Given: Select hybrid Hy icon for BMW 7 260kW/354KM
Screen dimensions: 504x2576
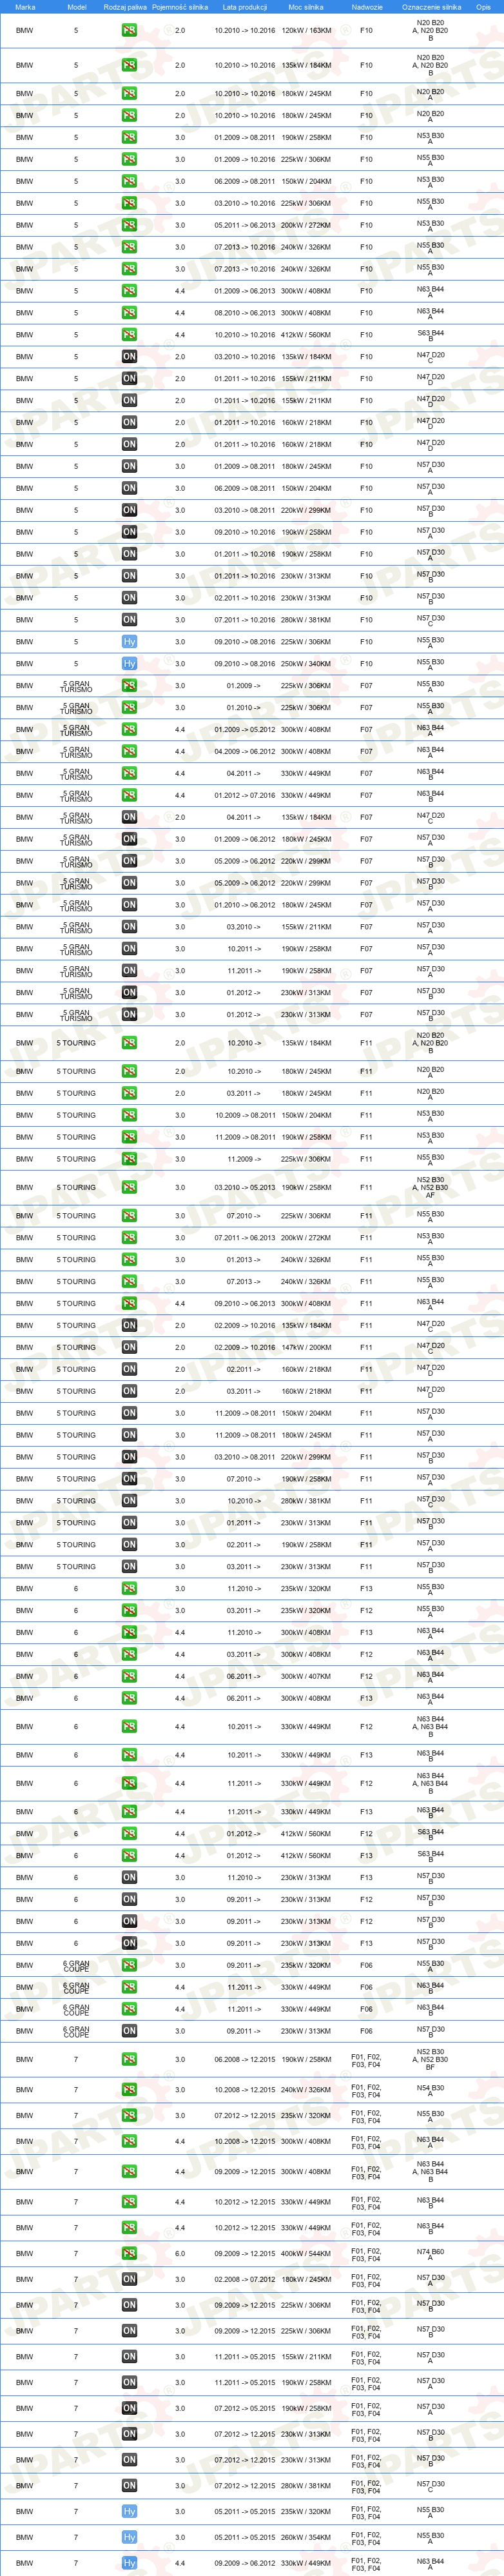Looking at the screenshot, I should (129, 2537).
